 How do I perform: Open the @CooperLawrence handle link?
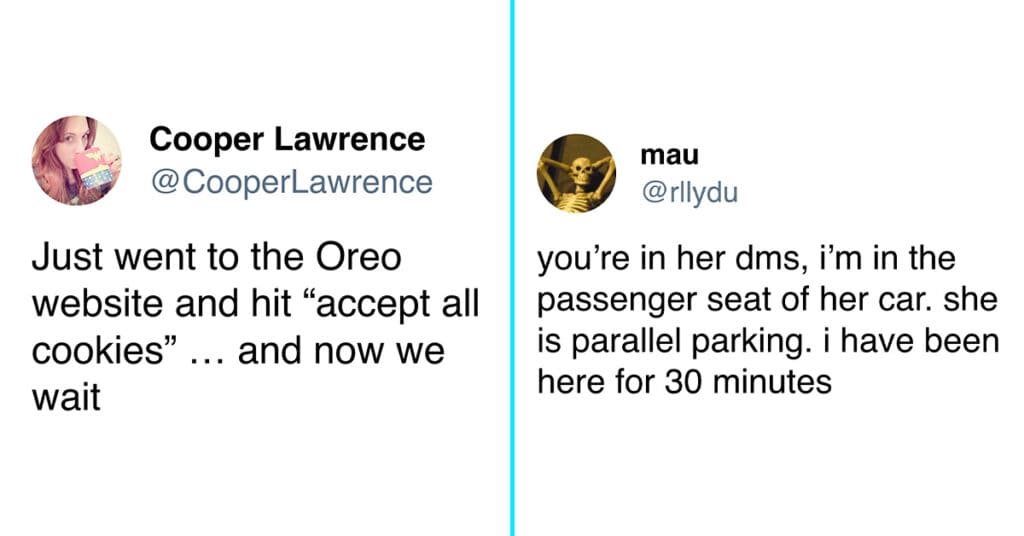point(292,182)
